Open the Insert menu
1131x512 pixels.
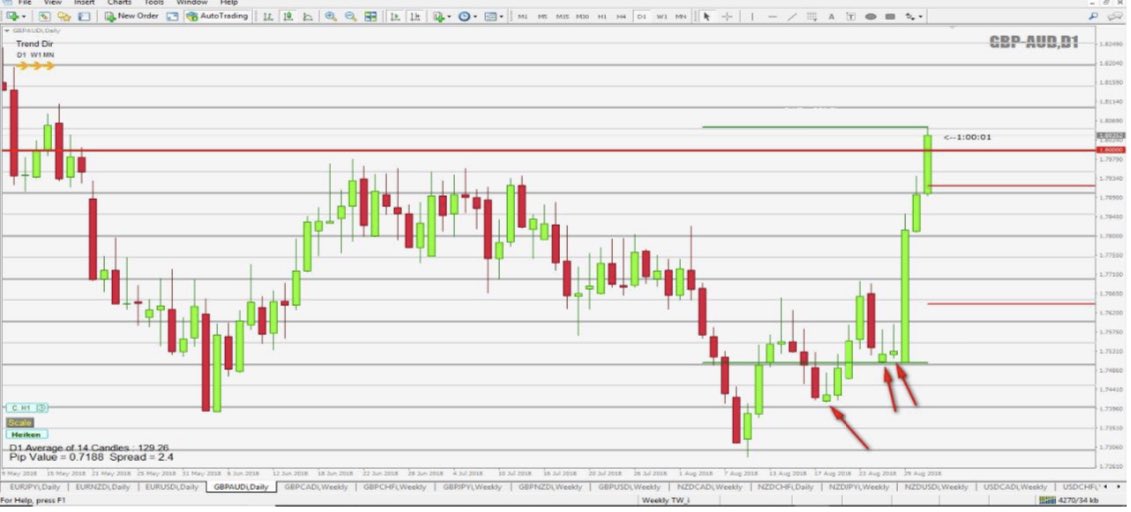pyautogui.click(x=84, y=3)
